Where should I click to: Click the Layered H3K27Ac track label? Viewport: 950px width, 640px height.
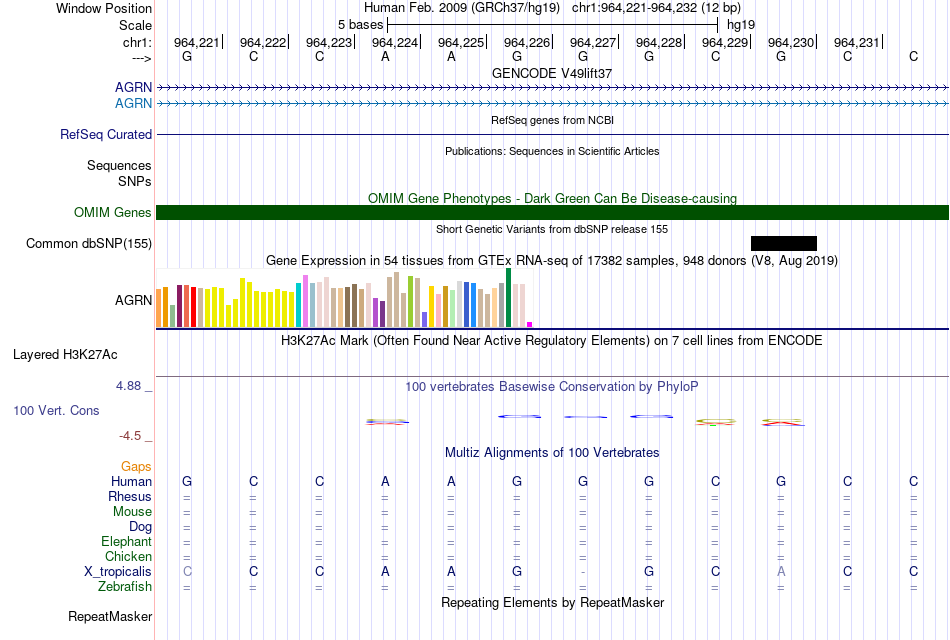tap(65, 355)
